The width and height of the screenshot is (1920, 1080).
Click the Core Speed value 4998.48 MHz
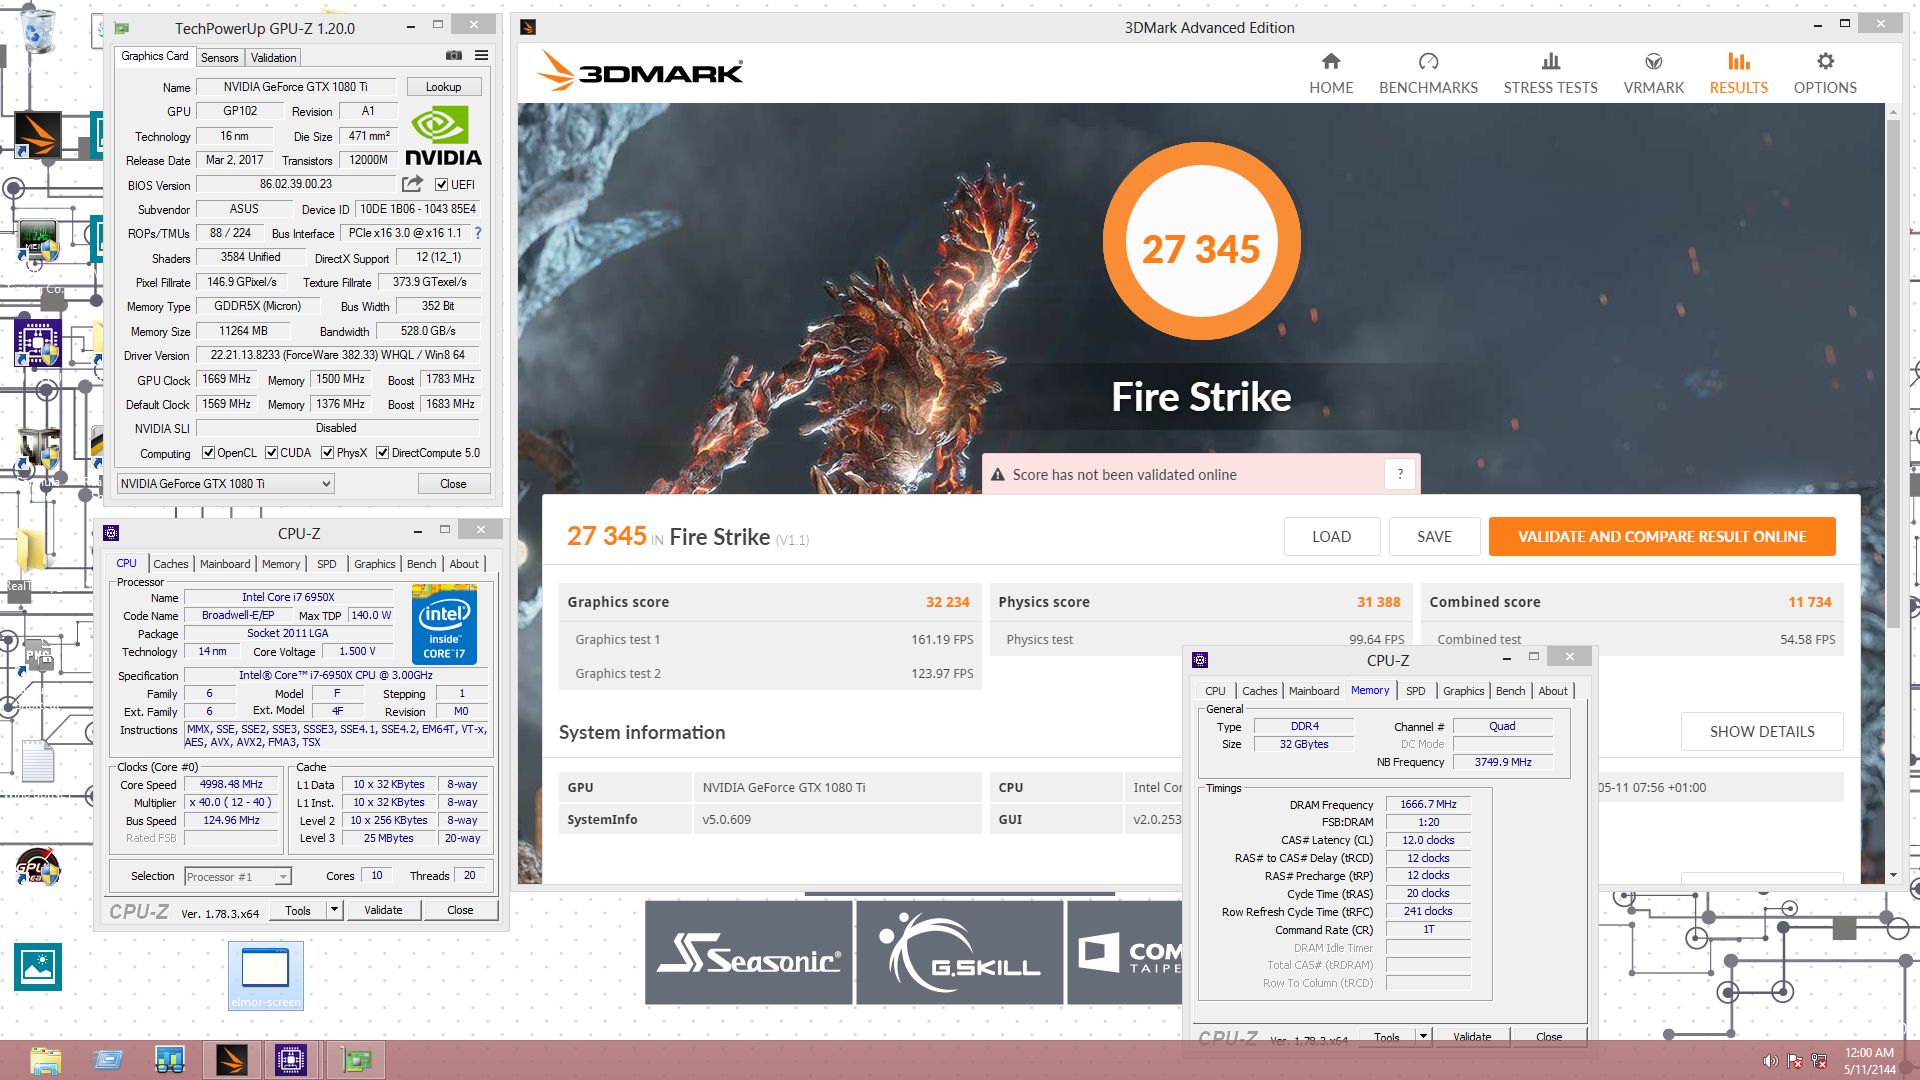pyautogui.click(x=231, y=785)
